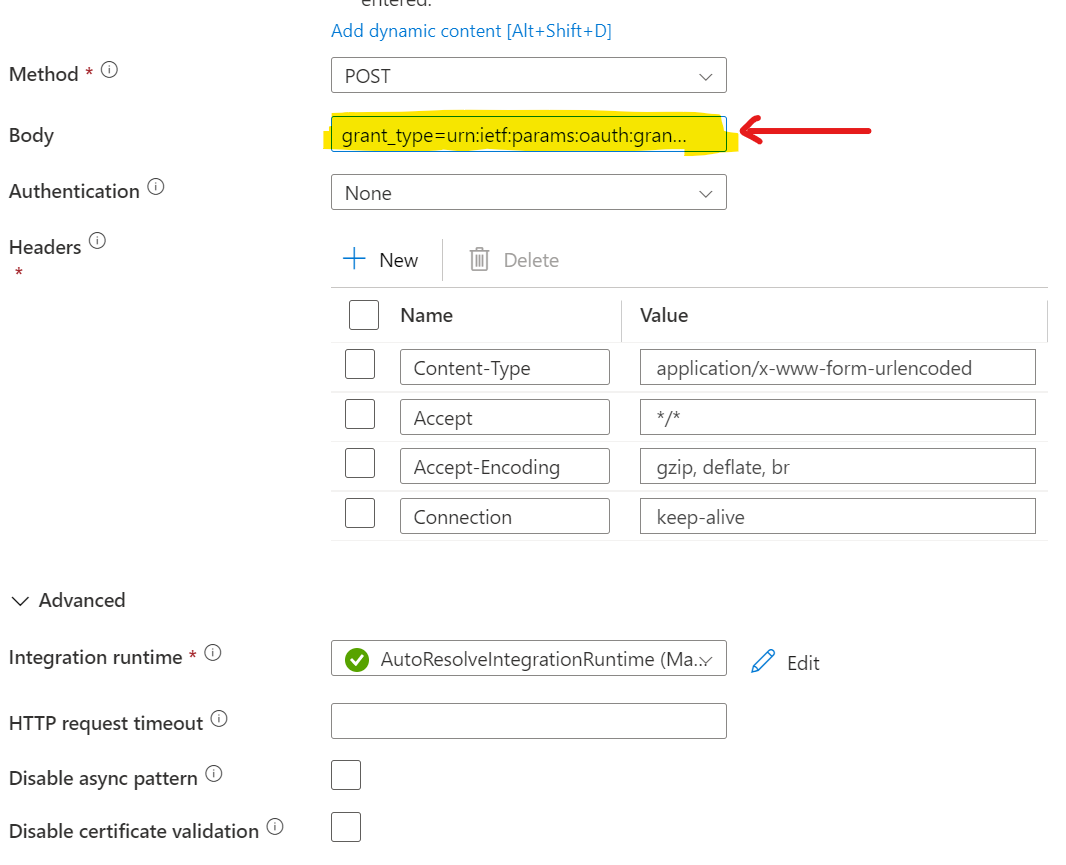The width and height of the screenshot is (1066, 865).
Task: Select all header rows via top checkbox
Action: [363, 314]
